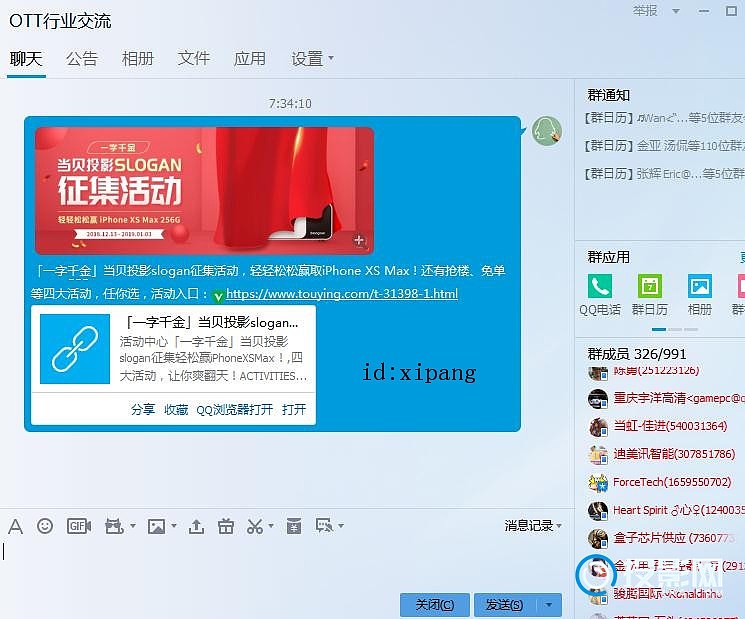Expand the sticker cat dropdown arrow
Screen dimensions: 745x619
[133, 525]
